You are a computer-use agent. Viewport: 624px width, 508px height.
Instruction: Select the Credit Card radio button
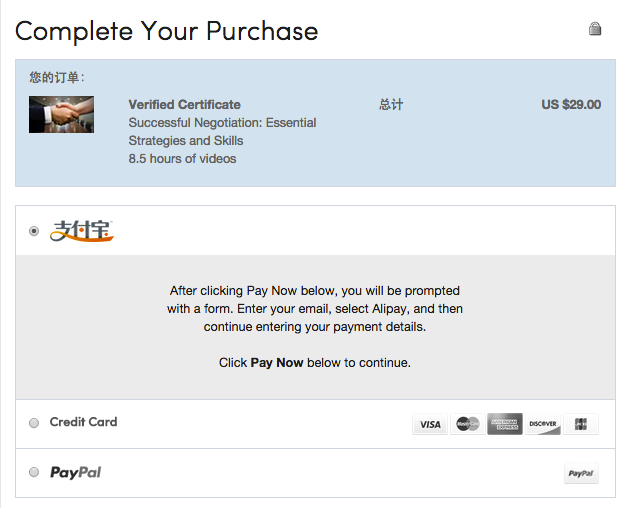point(34,423)
